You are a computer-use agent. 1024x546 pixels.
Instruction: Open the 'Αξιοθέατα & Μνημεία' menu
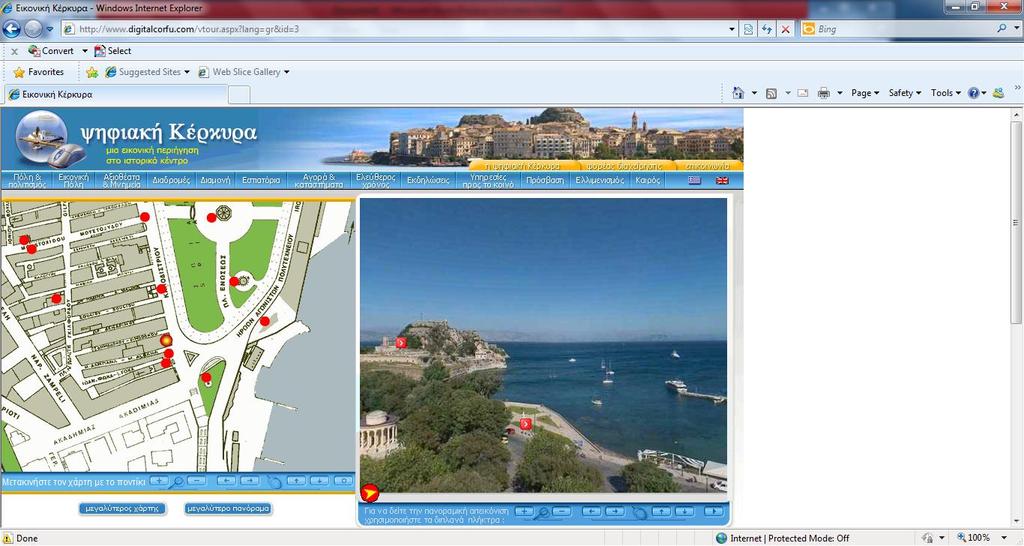point(121,180)
